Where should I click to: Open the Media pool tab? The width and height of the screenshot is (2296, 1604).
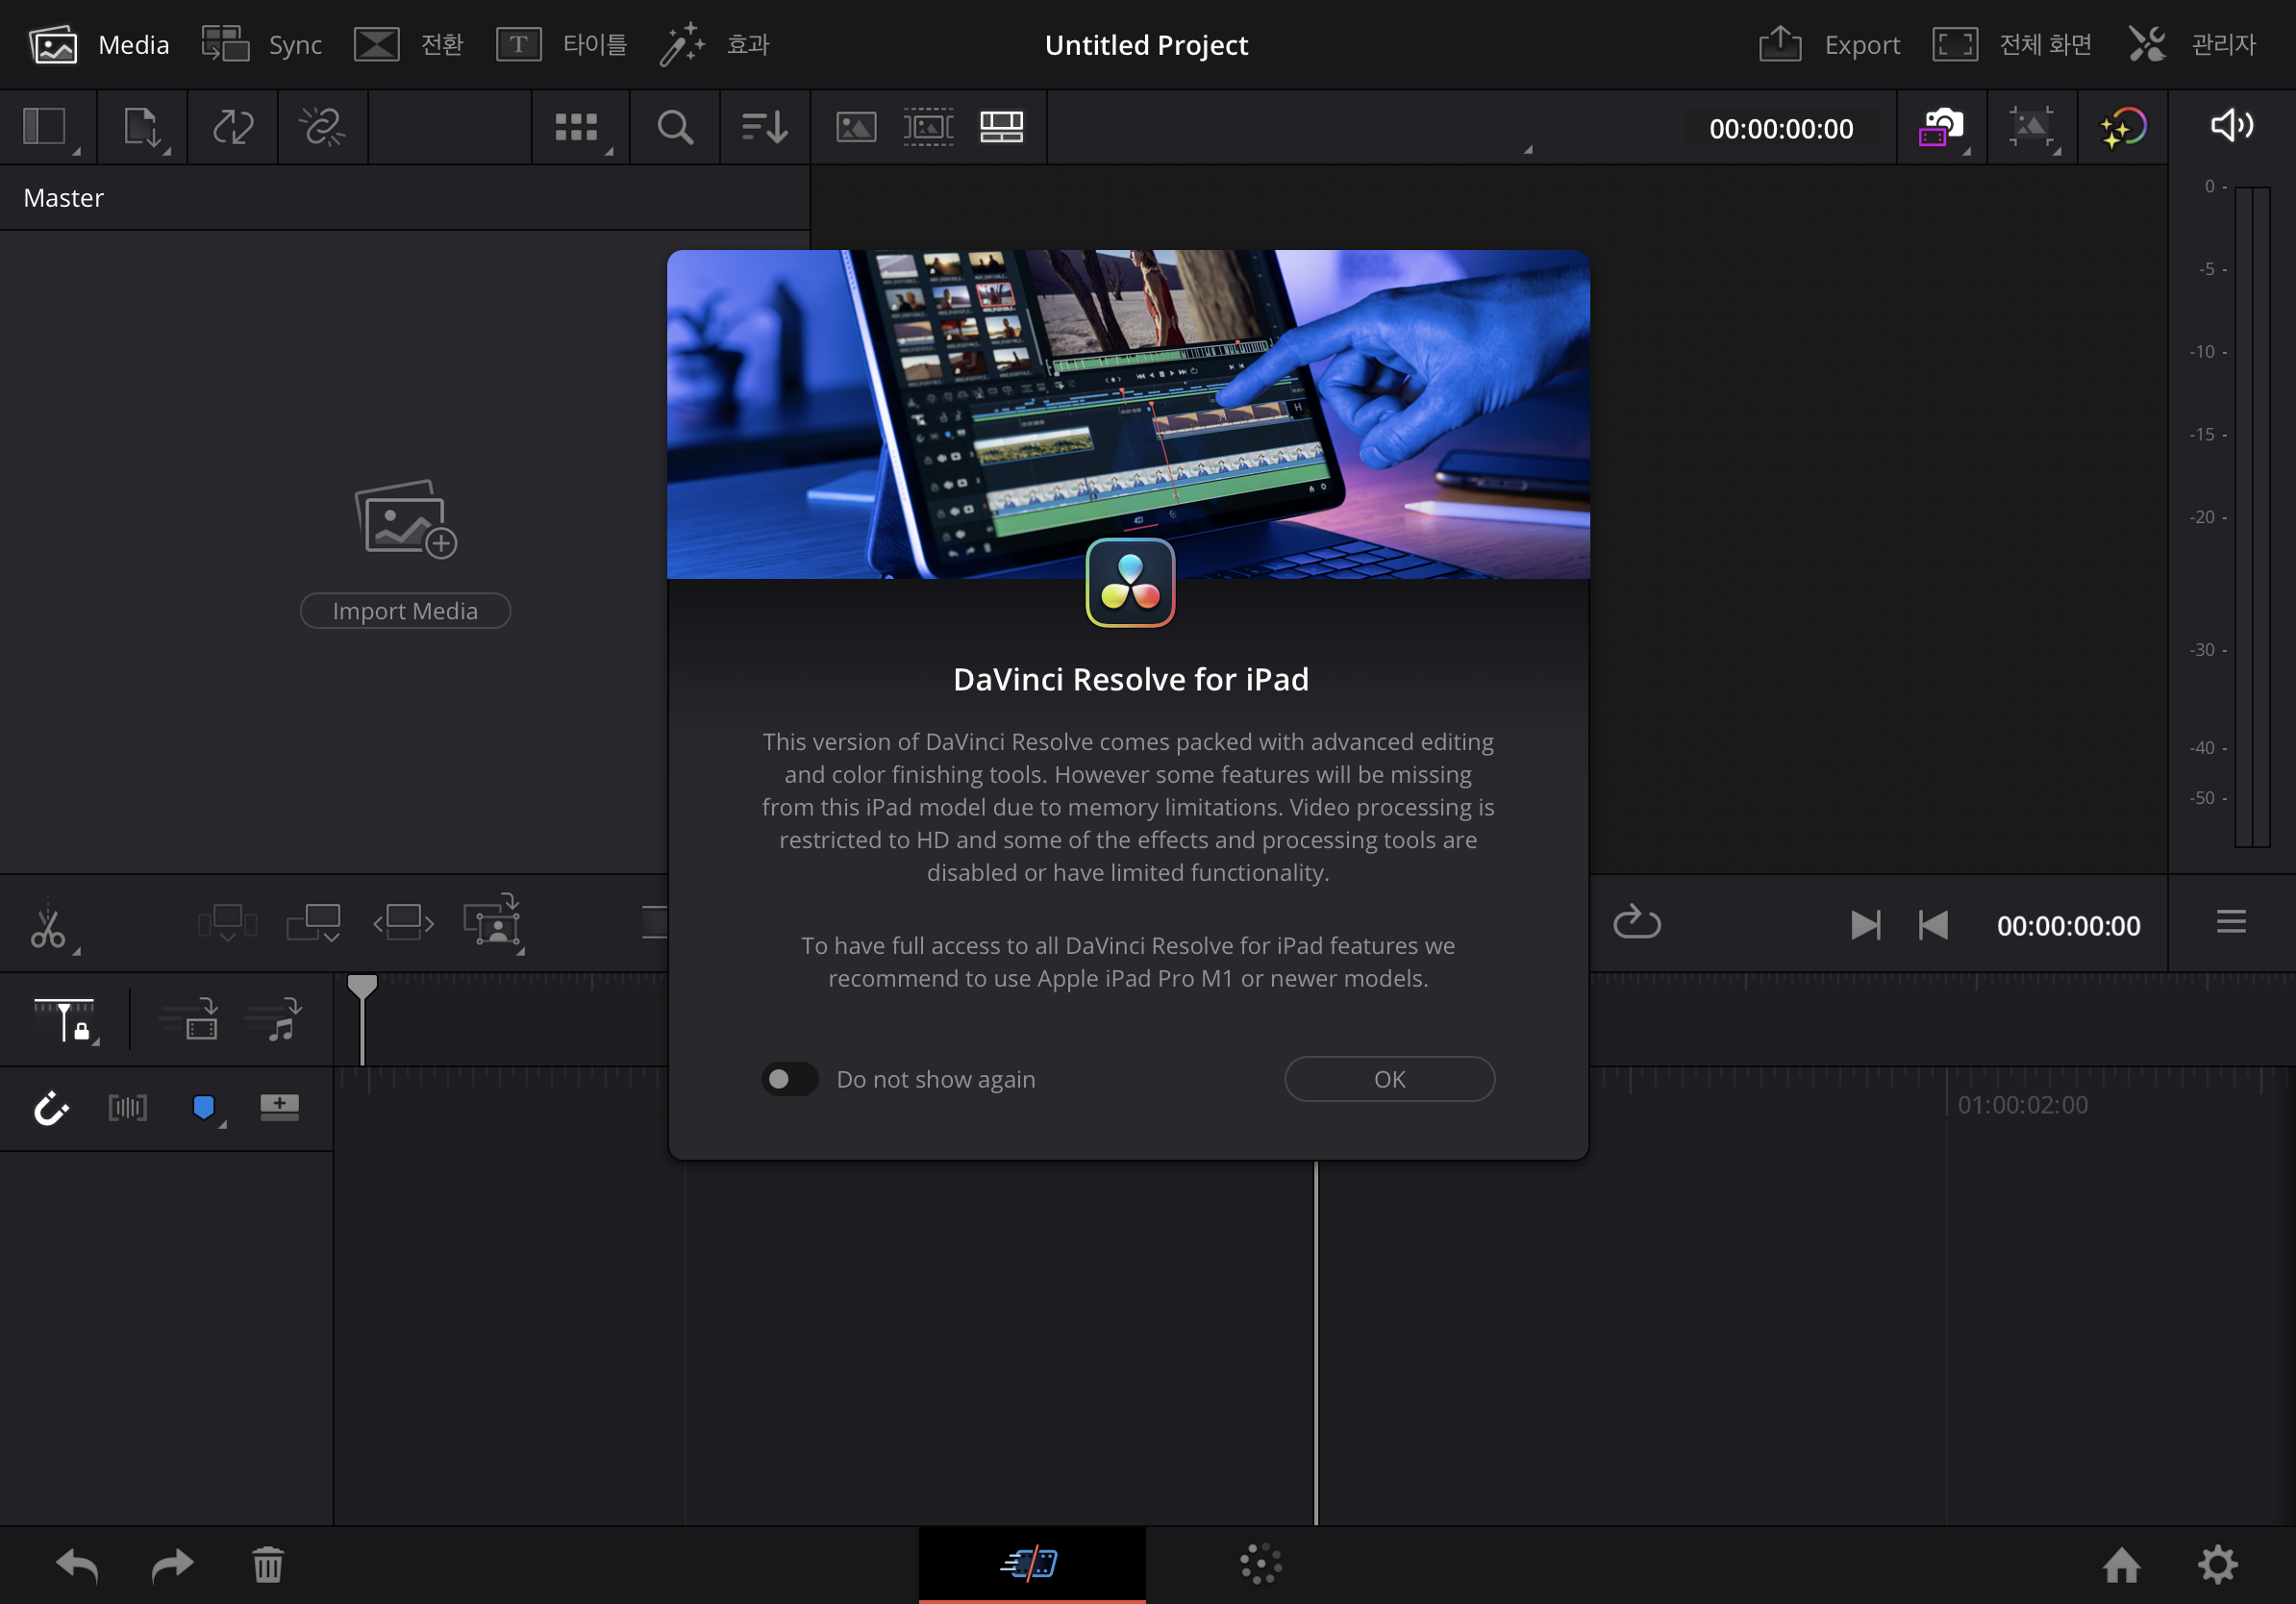point(98,45)
